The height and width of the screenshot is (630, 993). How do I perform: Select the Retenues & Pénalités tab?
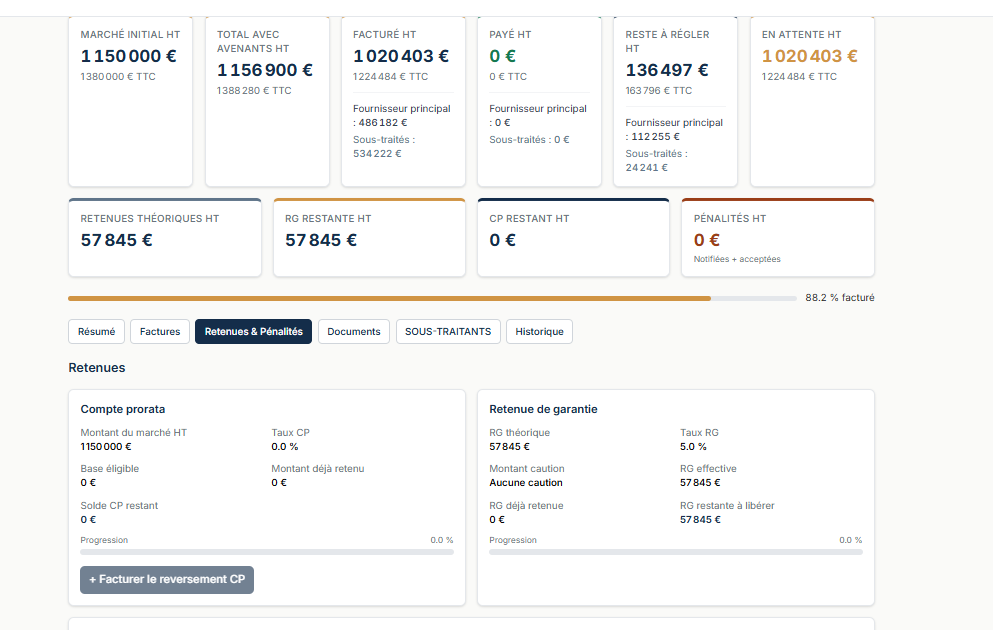[253, 332]
